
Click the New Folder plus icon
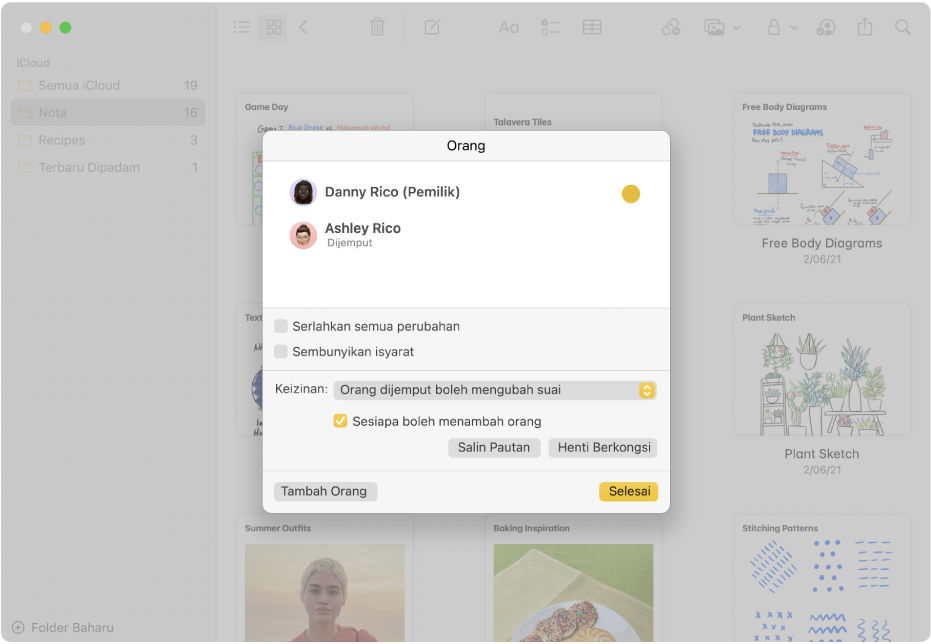click(18, 627)
